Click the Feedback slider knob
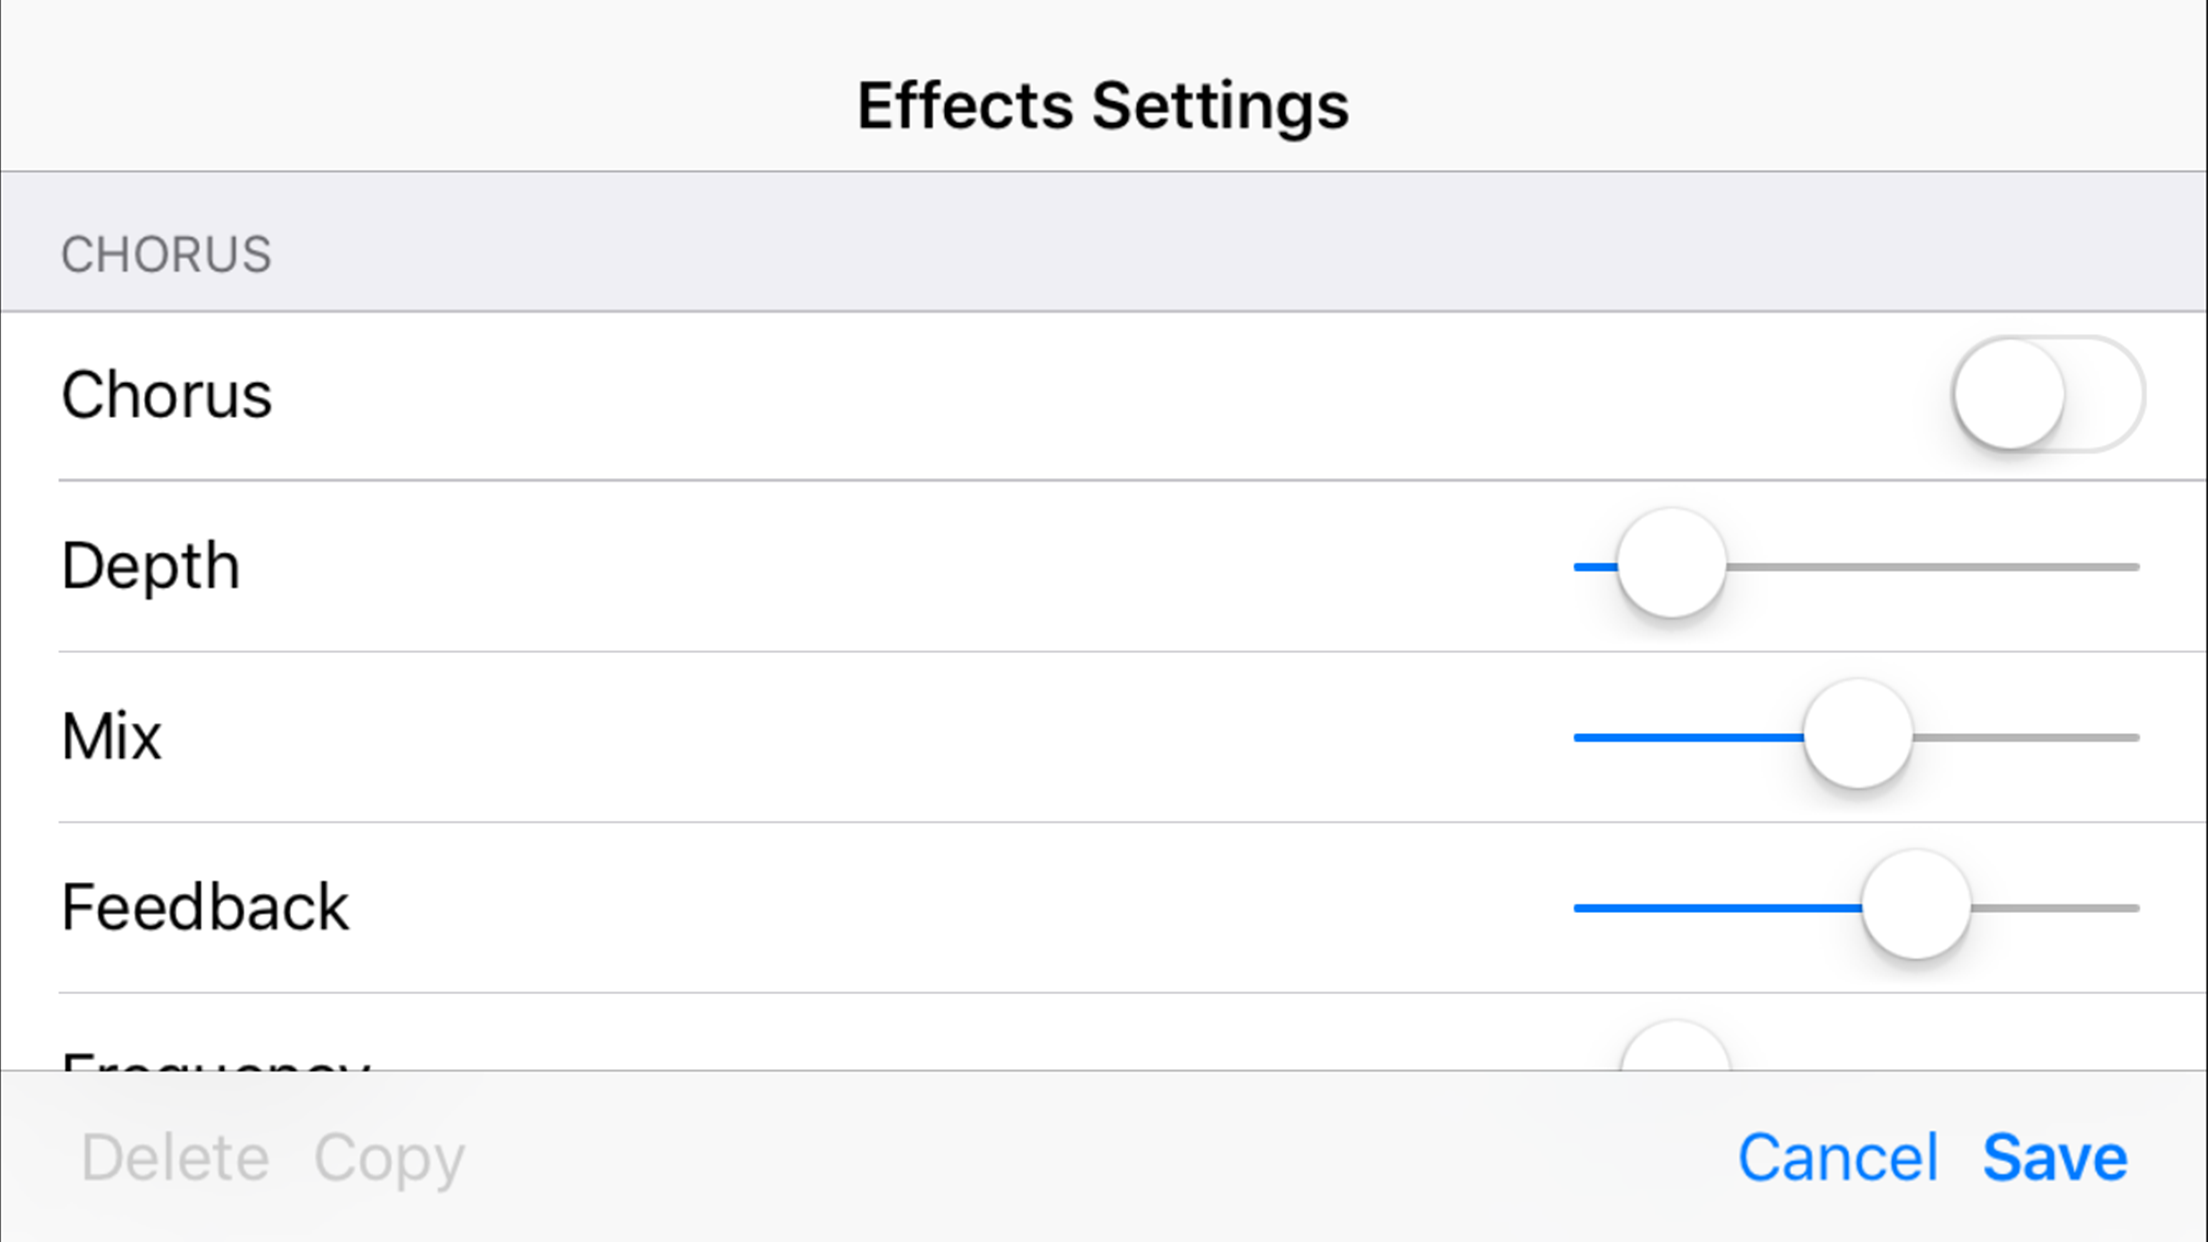 [x=1915, y=906]
